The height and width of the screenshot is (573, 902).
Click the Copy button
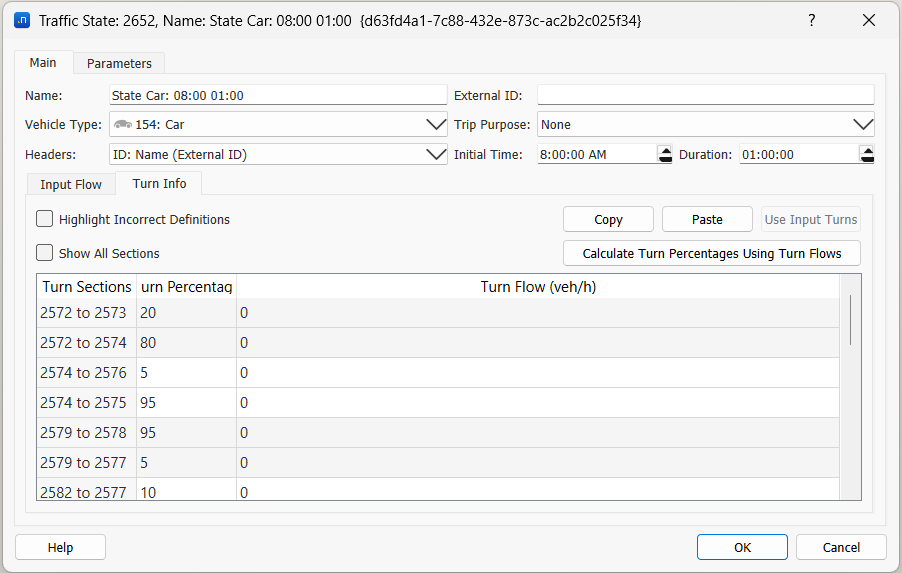coord(608,220)
